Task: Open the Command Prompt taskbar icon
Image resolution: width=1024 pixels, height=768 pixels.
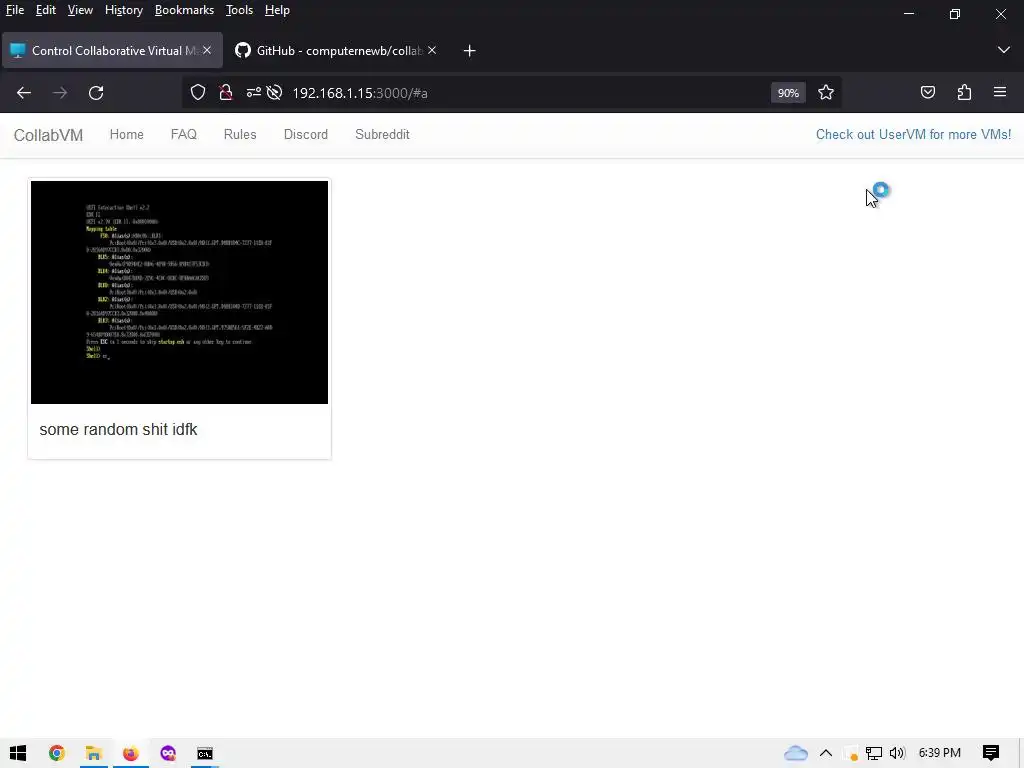Action: pyautogui.click(x=204, y=753)
